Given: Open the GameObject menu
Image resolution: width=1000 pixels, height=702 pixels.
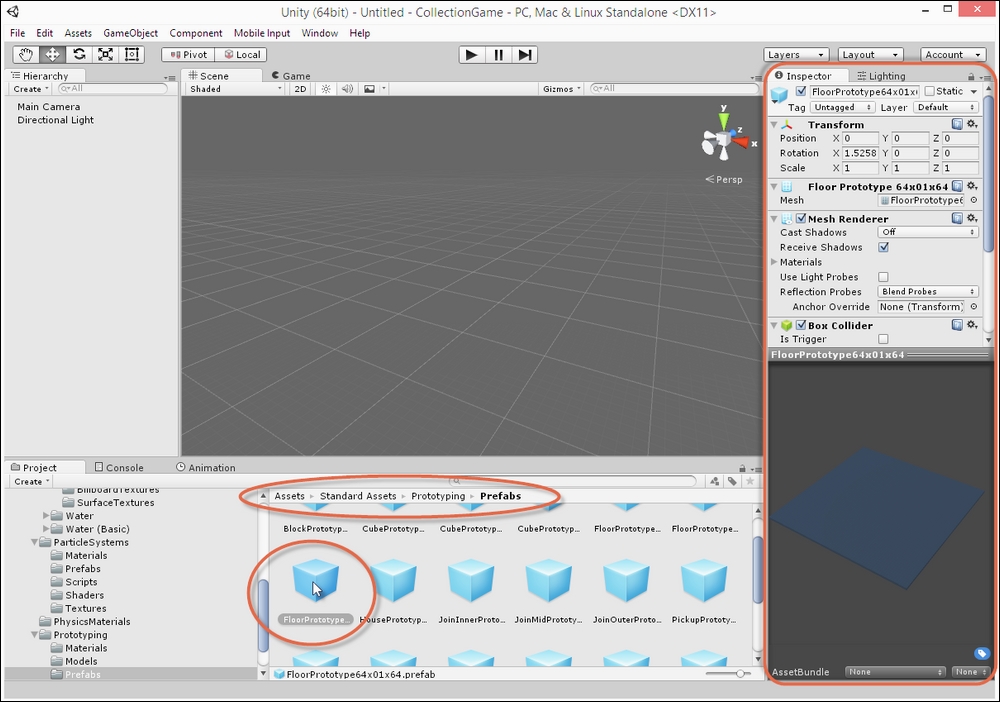Looking at the screenshot, I should (x=130, y=33).
